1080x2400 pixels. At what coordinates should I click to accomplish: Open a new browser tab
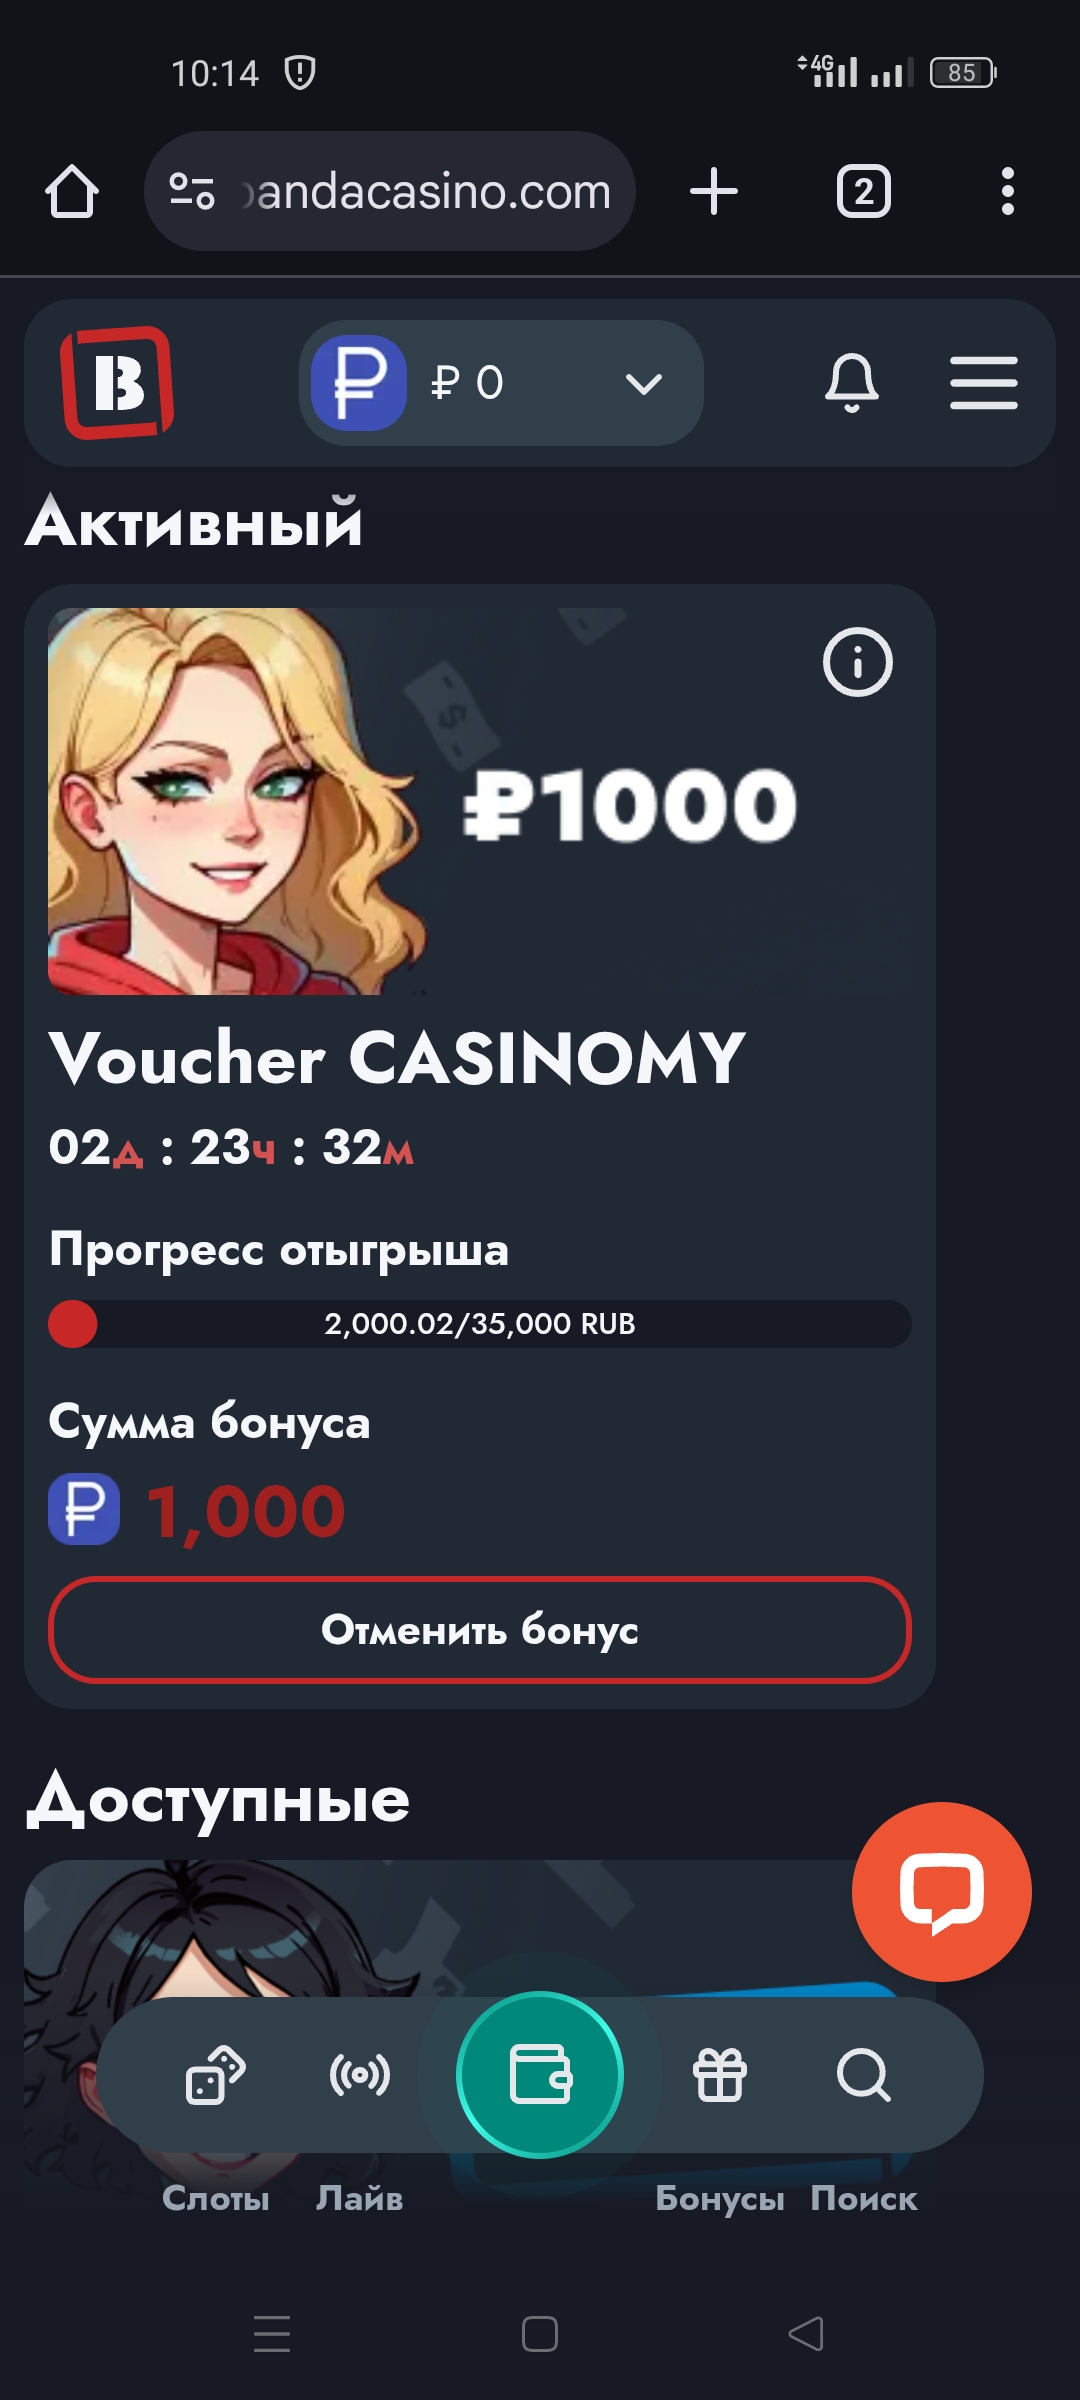point(714,191)
